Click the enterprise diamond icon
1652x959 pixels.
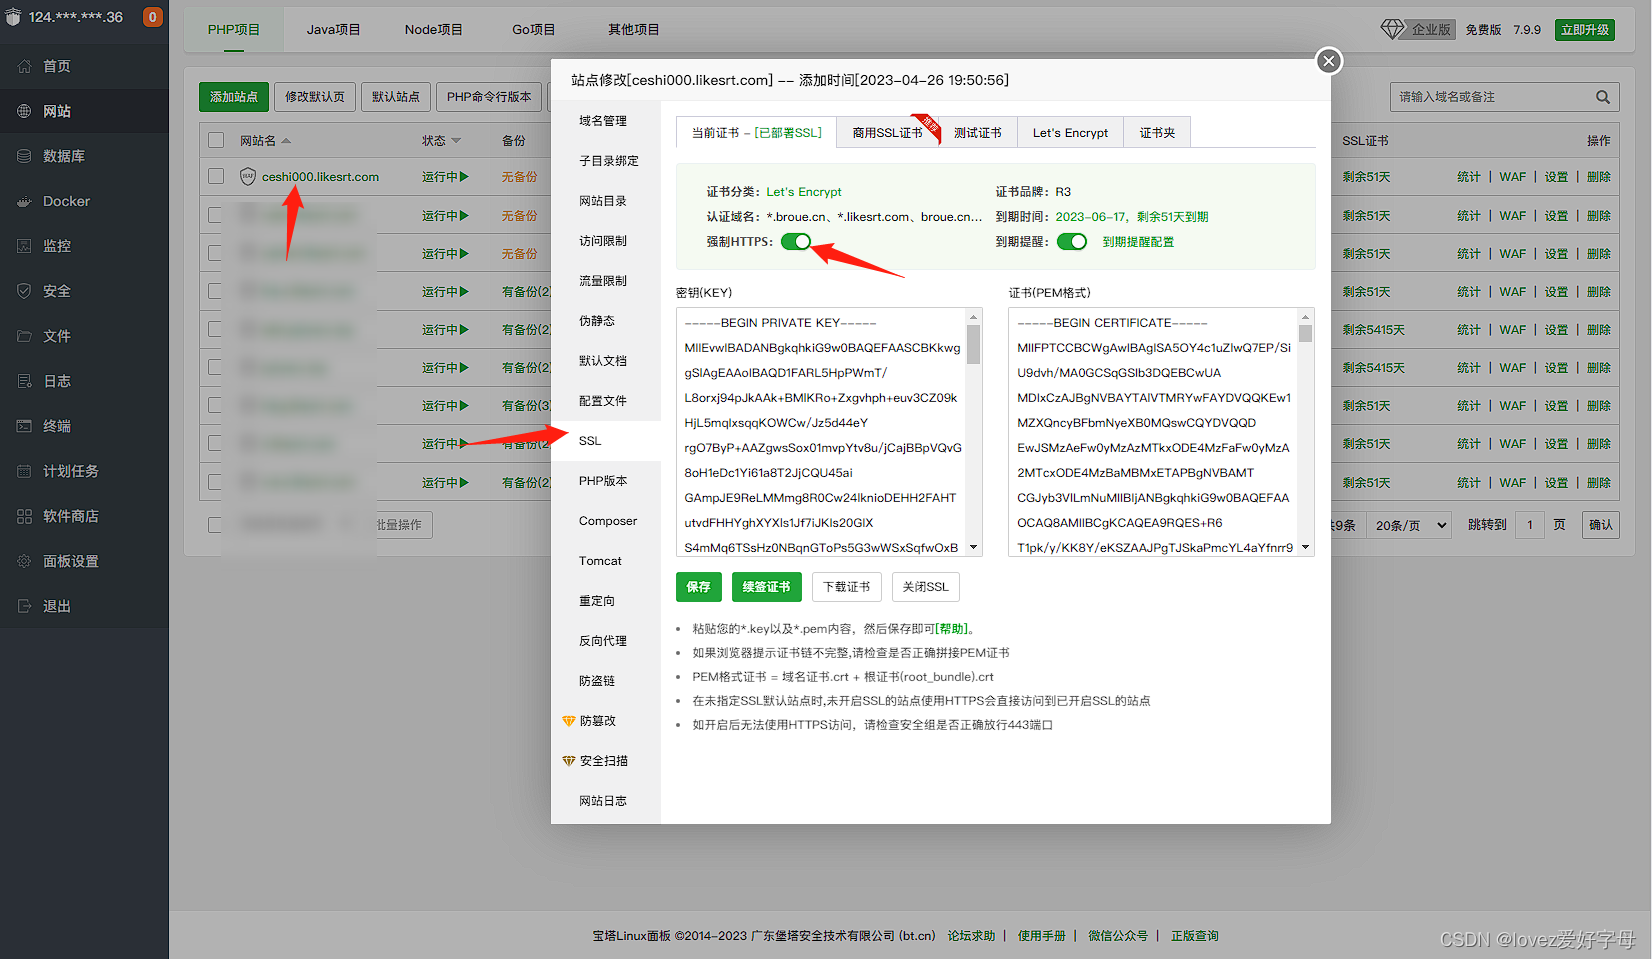pyautogui.click(x=1392, y=29)
